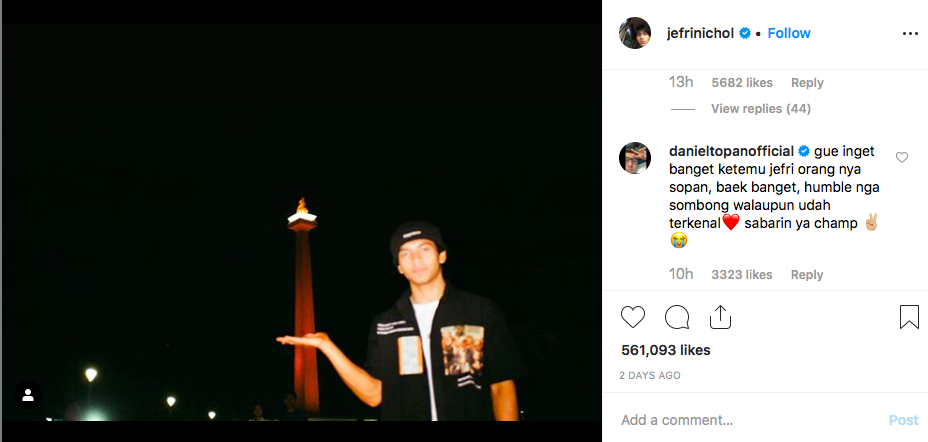View the 3323 likes on comment
This screenshot has width=928, height=442.
click(741, 275)
